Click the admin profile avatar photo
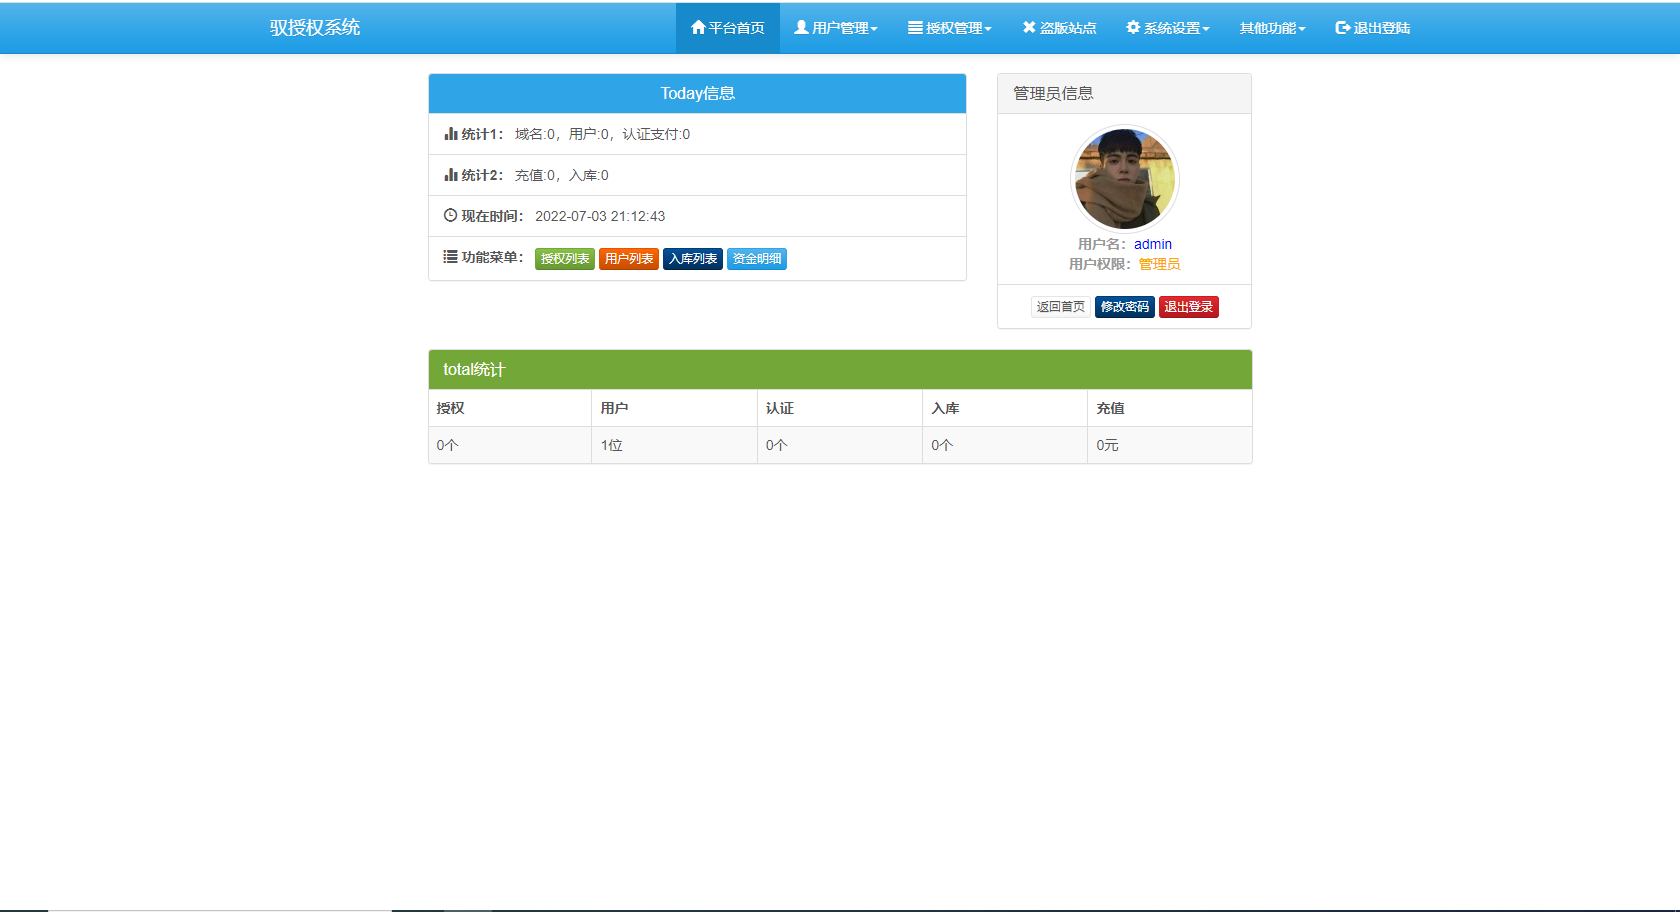 tap(1125, 179)
